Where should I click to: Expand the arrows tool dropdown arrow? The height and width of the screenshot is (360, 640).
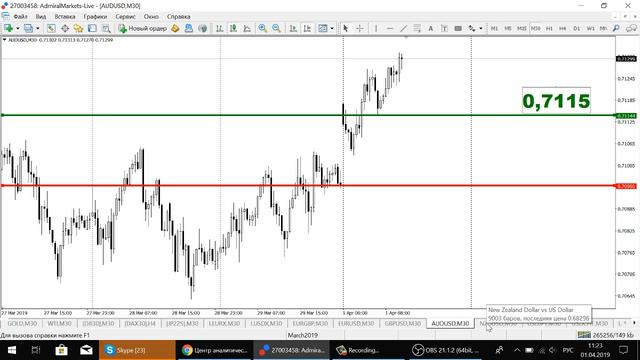tap(481, 29)
